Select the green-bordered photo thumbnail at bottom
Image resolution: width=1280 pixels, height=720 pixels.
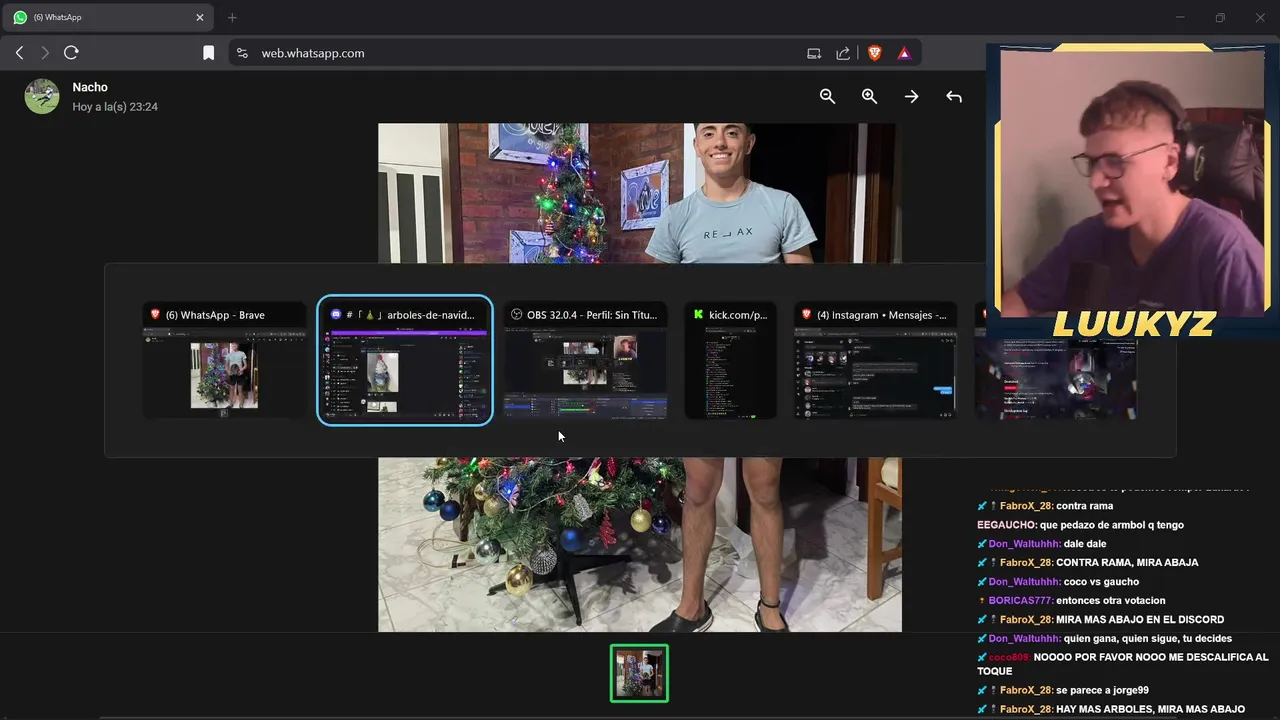[x=639, y=673]
